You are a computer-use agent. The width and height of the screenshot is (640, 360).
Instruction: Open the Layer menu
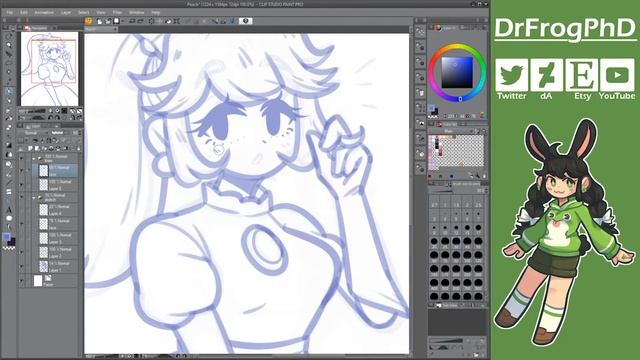click(x=66, y=13)
